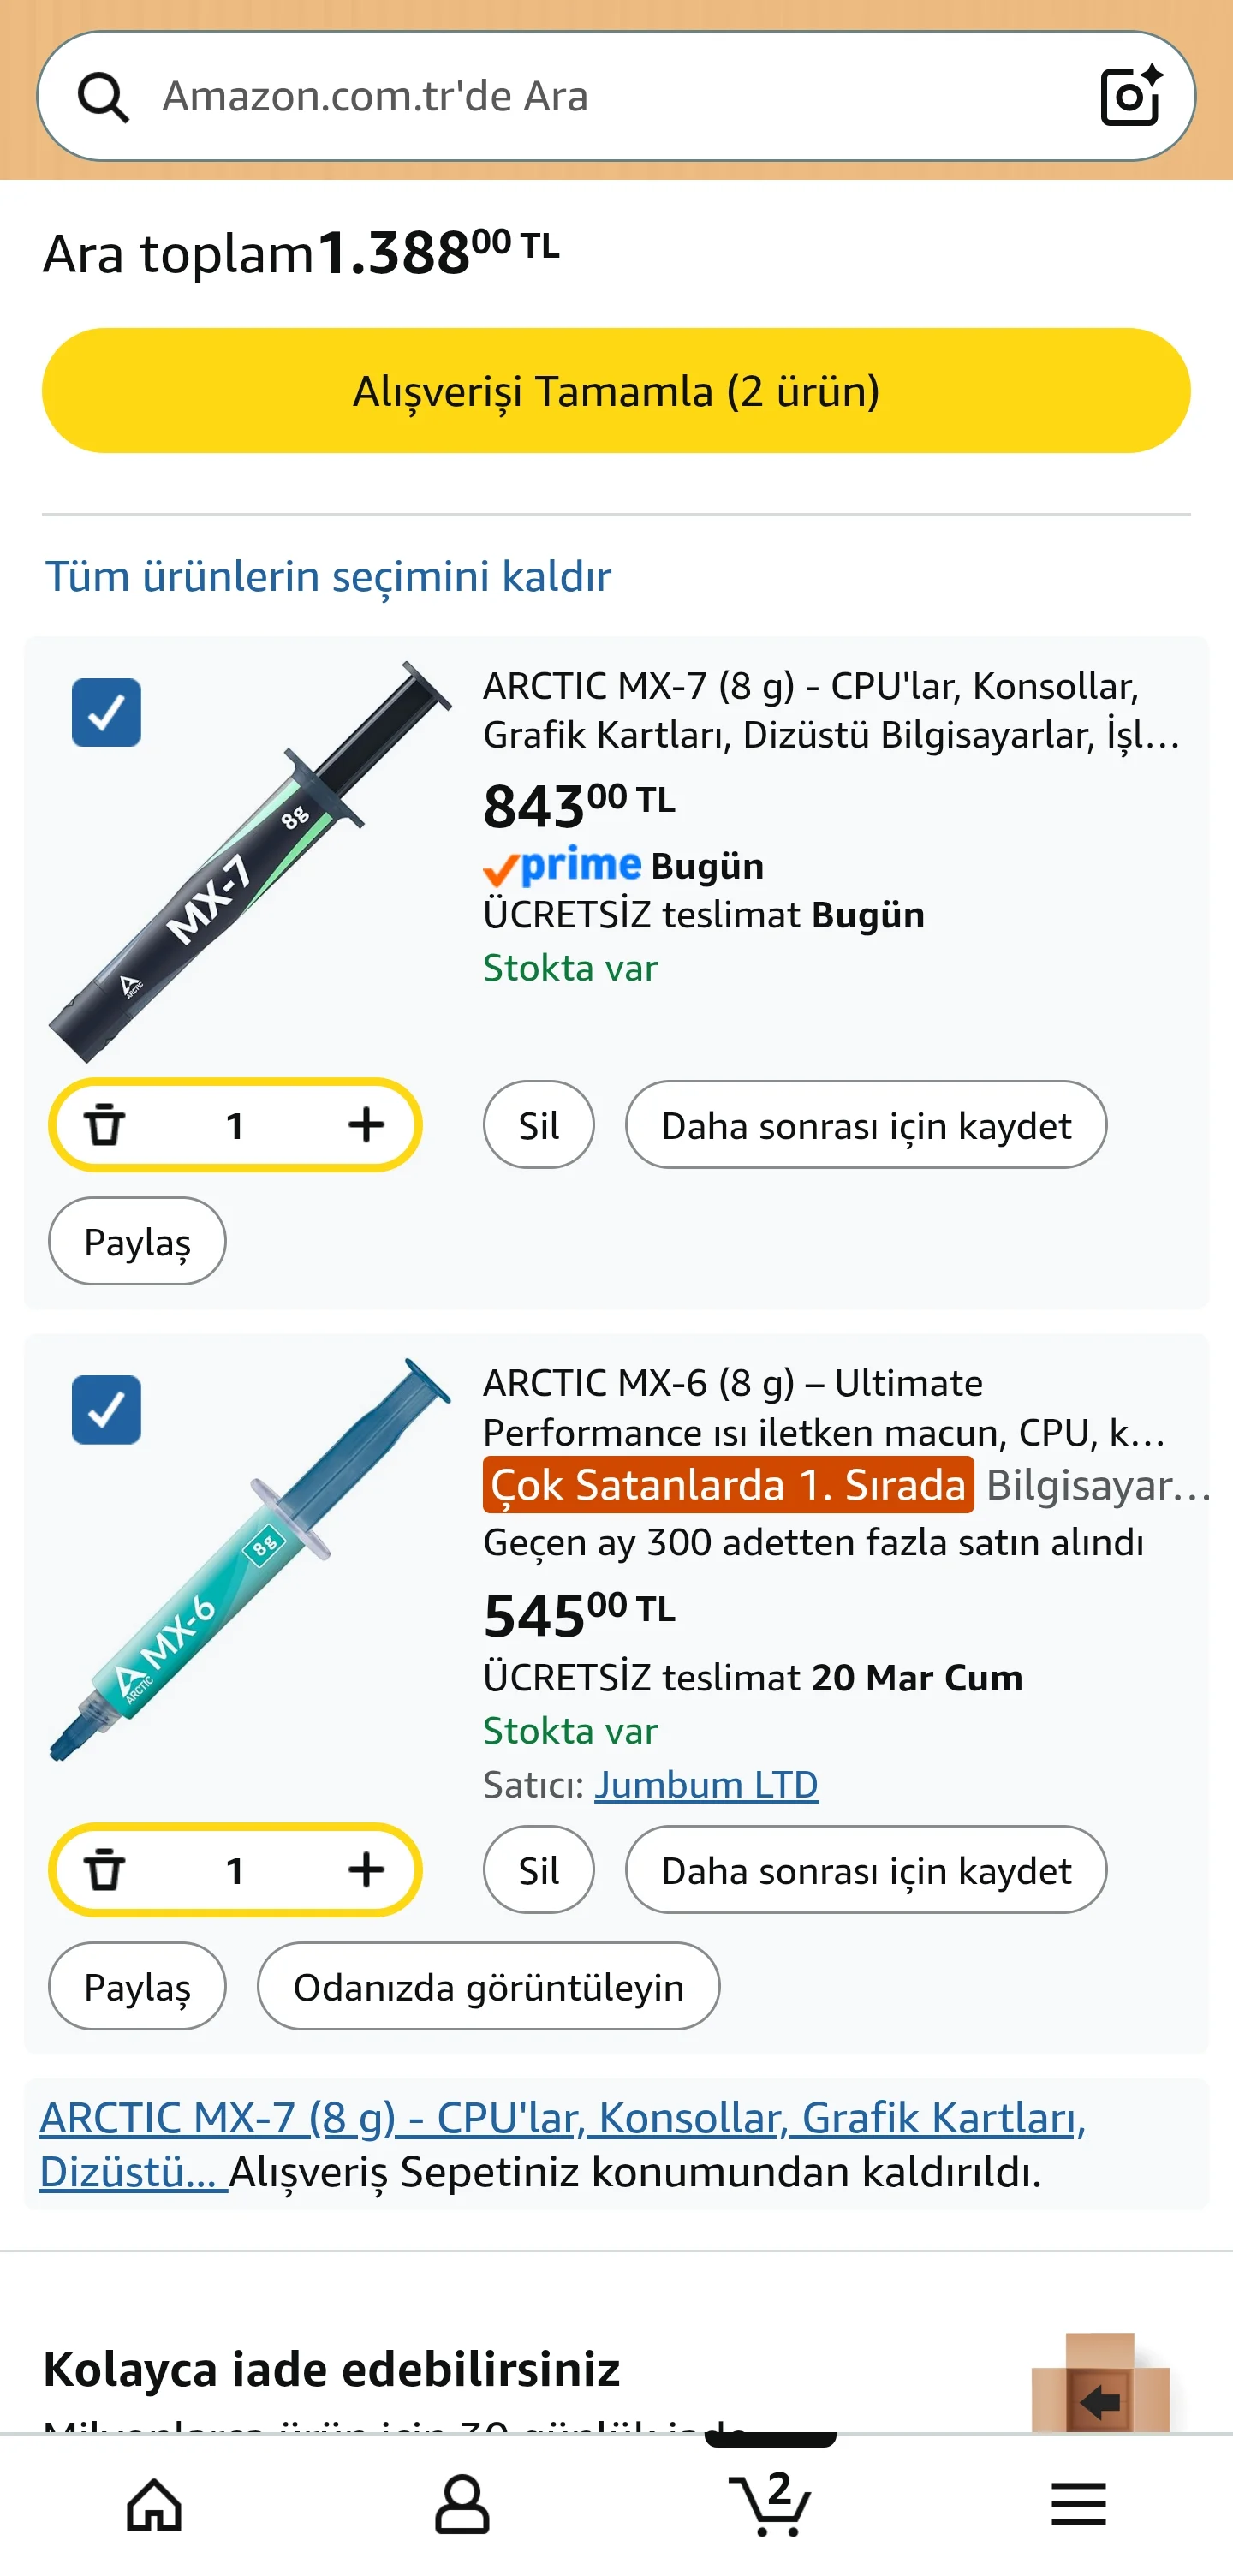Open the Jumbum LTD seller link

coord(706,1785)
